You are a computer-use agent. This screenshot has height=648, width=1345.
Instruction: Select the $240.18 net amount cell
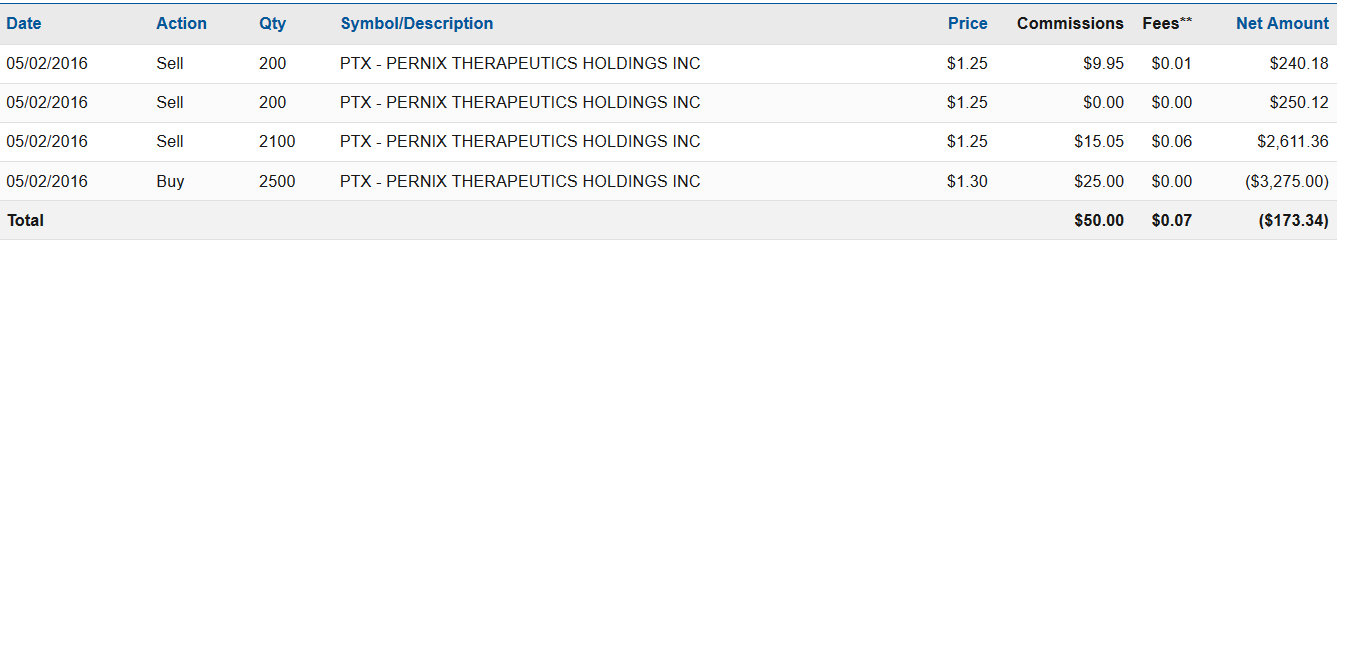(1298, 63)
